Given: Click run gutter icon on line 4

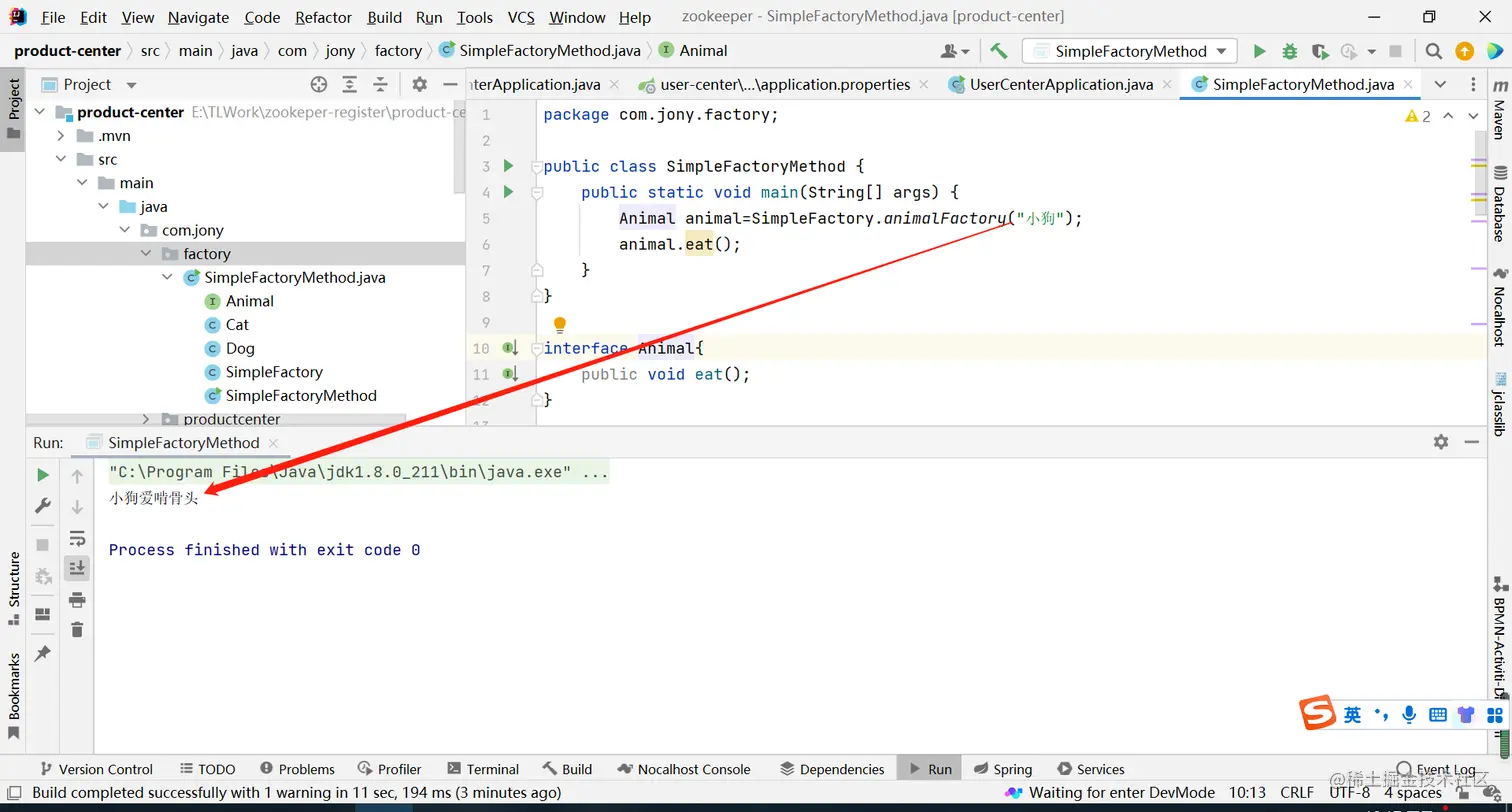Looking at the screenshot, I should 508,192.
